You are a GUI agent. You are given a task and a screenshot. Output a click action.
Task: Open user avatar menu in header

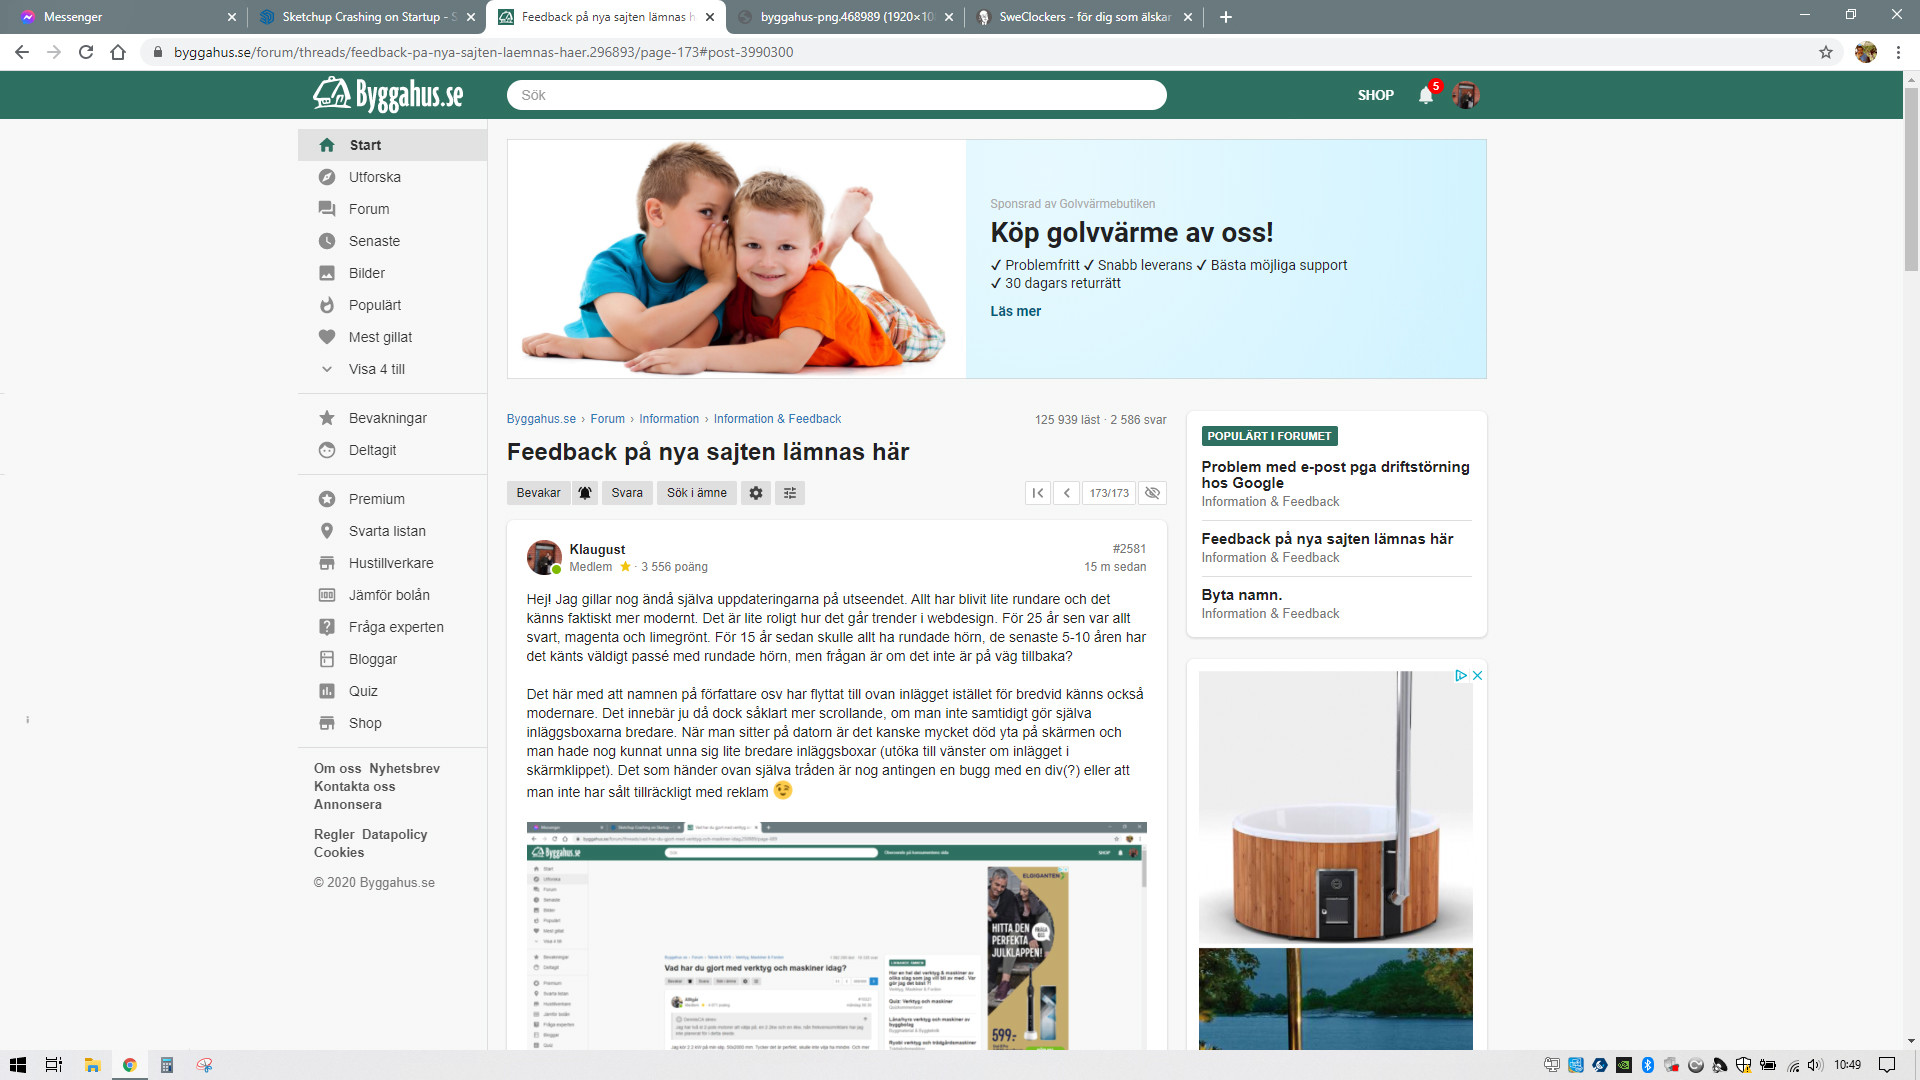tap(1466, 95)
